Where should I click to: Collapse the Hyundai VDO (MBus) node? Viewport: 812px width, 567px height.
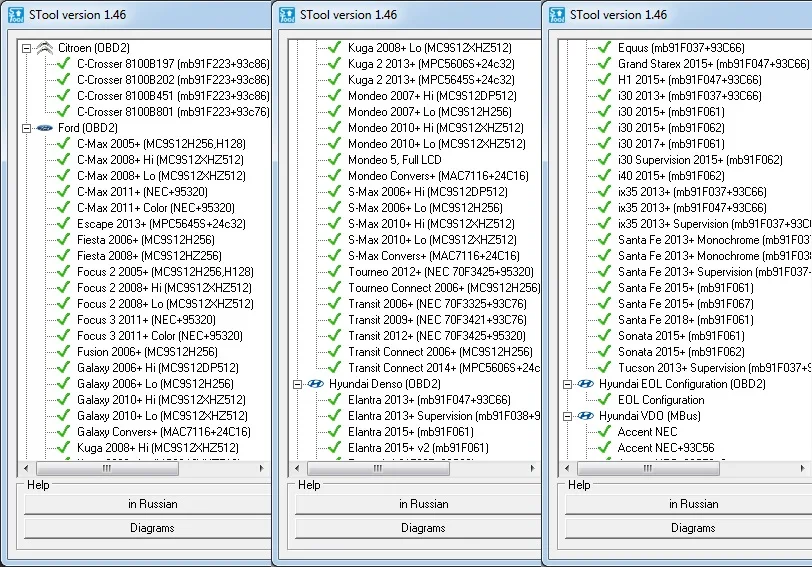pos(568,416)
